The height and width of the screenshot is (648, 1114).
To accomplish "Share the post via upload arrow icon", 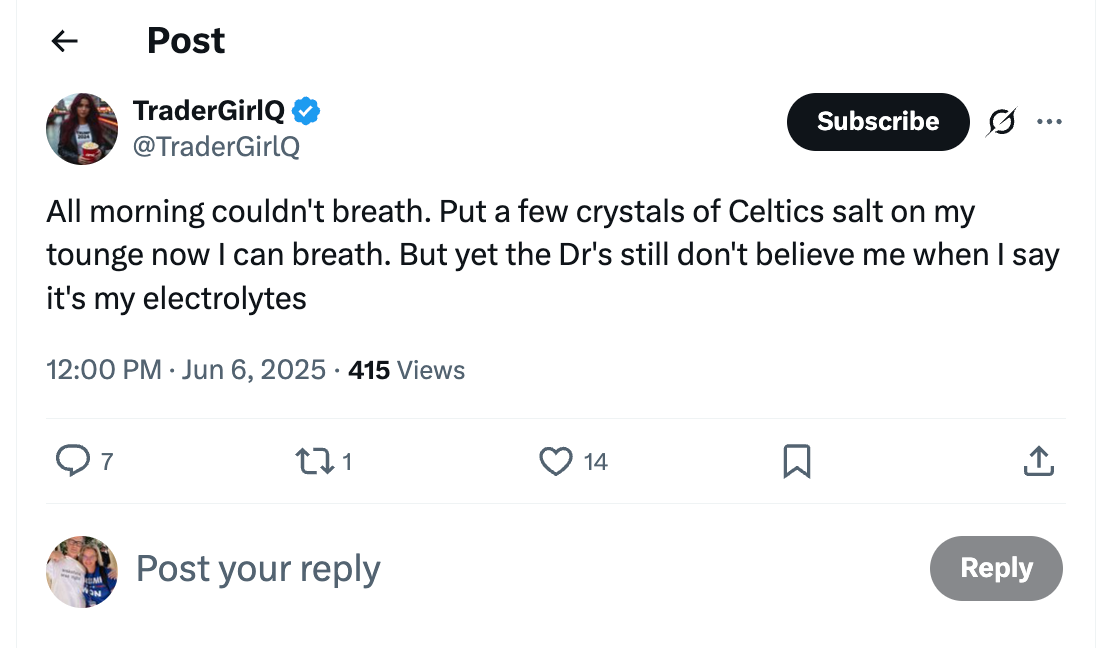I will tap(1039, 461).
